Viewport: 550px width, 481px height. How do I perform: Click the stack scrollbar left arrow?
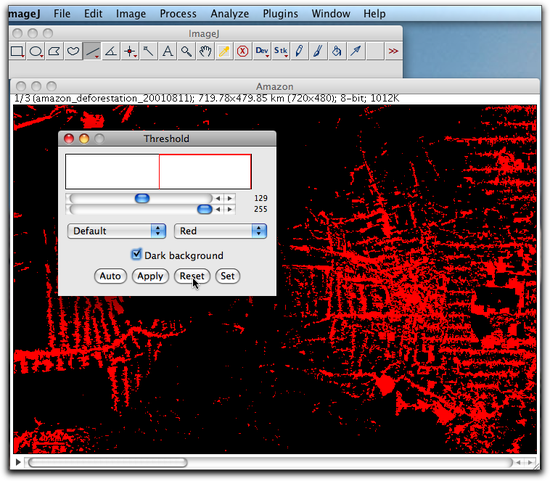click(x=519, y=462)
